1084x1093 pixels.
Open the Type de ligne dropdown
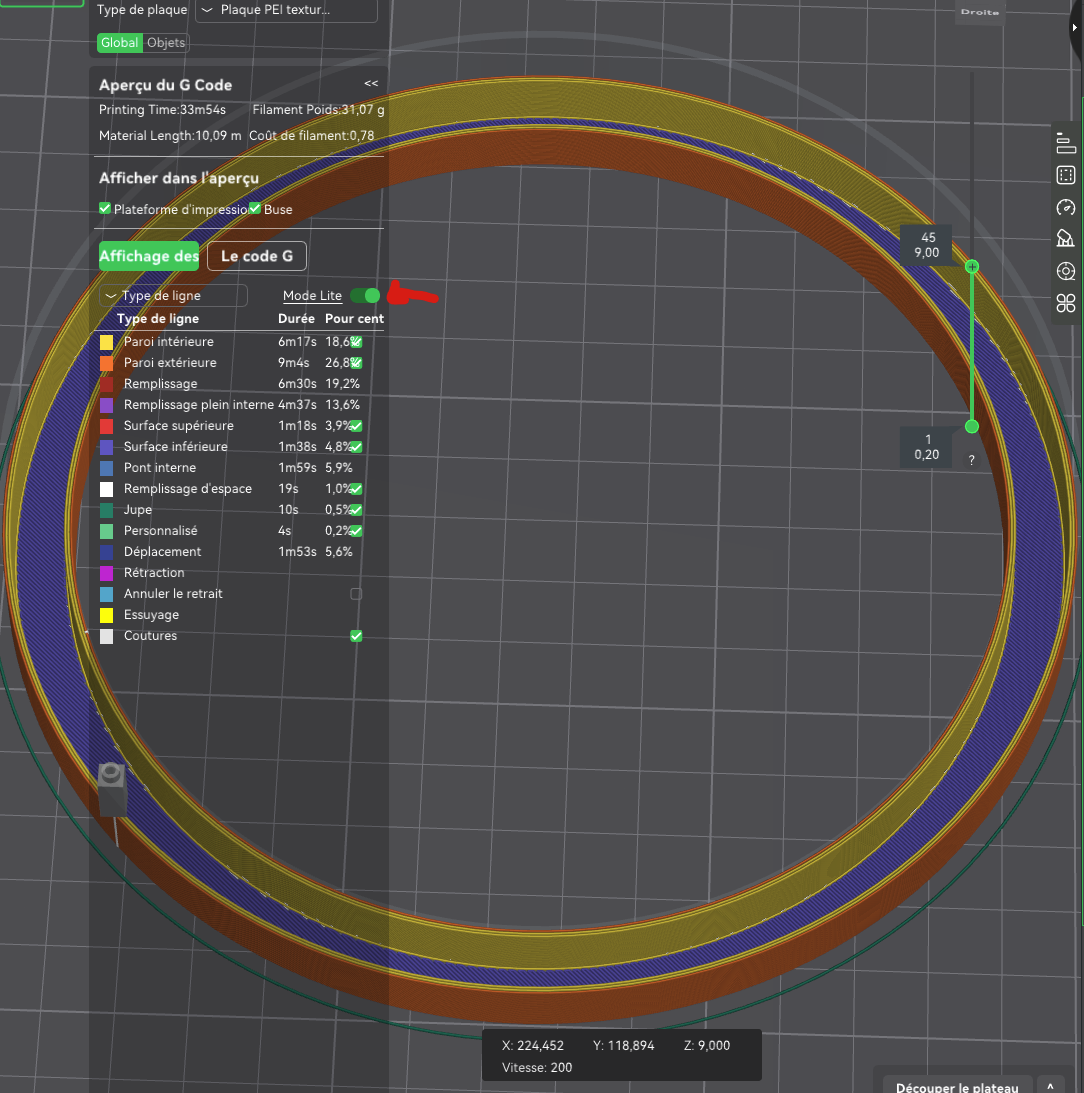(174, 296)
